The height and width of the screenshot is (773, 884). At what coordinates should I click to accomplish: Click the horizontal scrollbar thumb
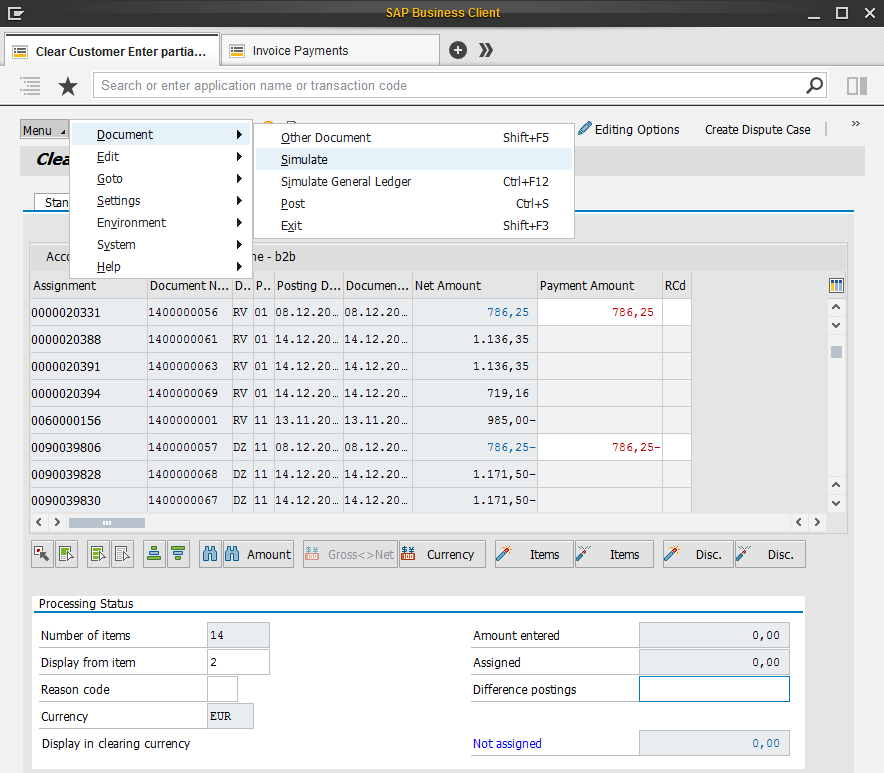tap(107, 523)
